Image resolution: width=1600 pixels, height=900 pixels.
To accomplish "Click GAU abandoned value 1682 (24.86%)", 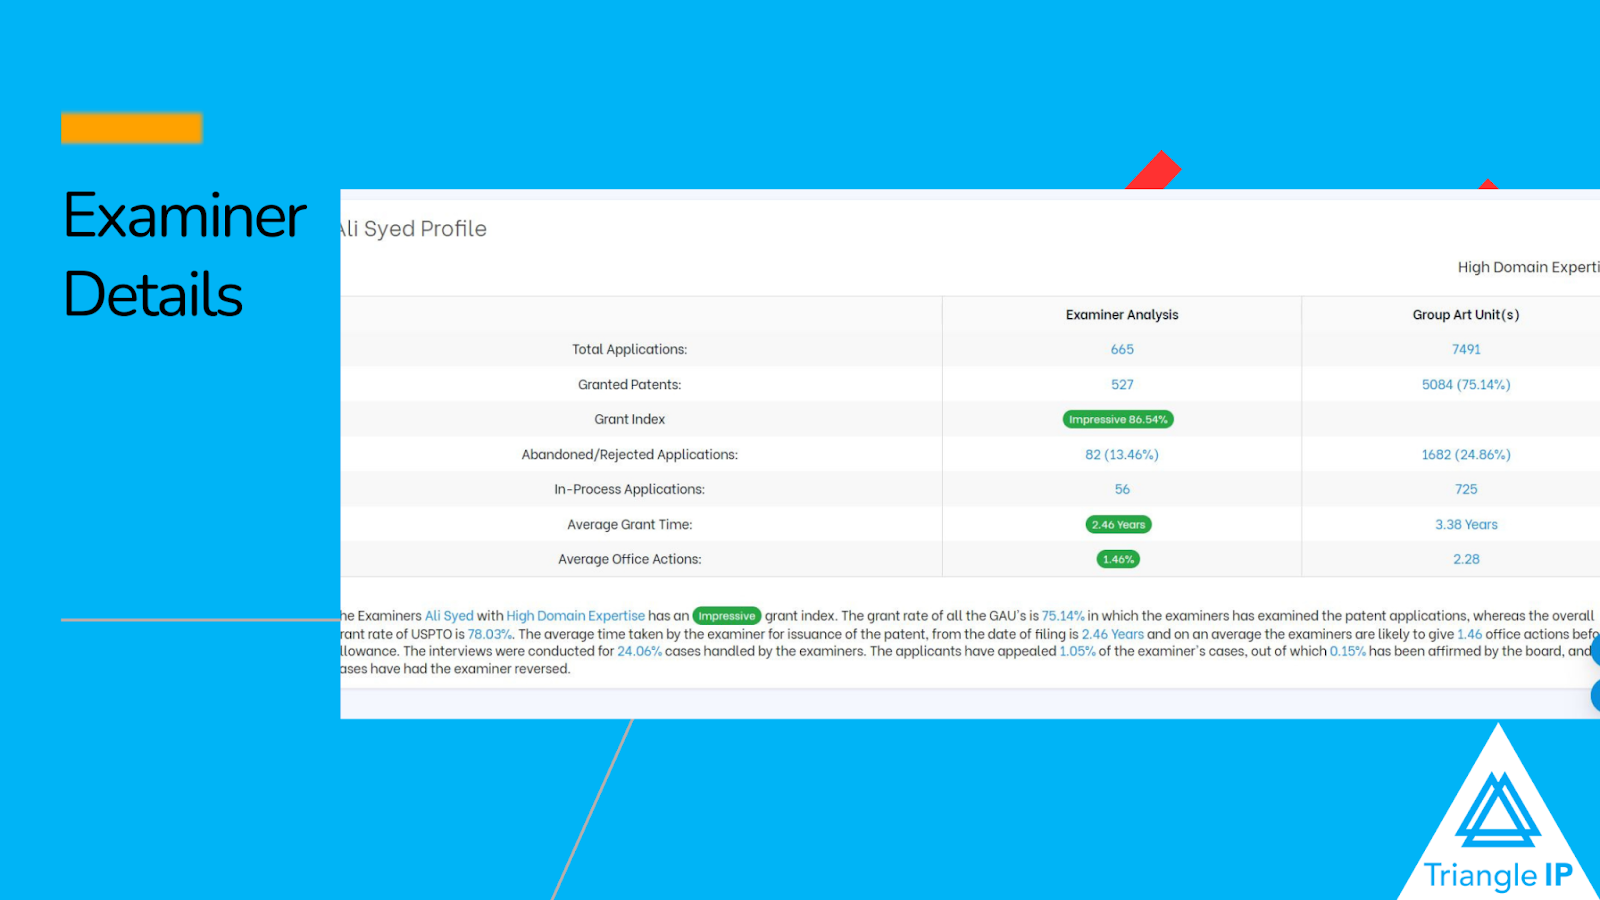I will pos(1466,454).
